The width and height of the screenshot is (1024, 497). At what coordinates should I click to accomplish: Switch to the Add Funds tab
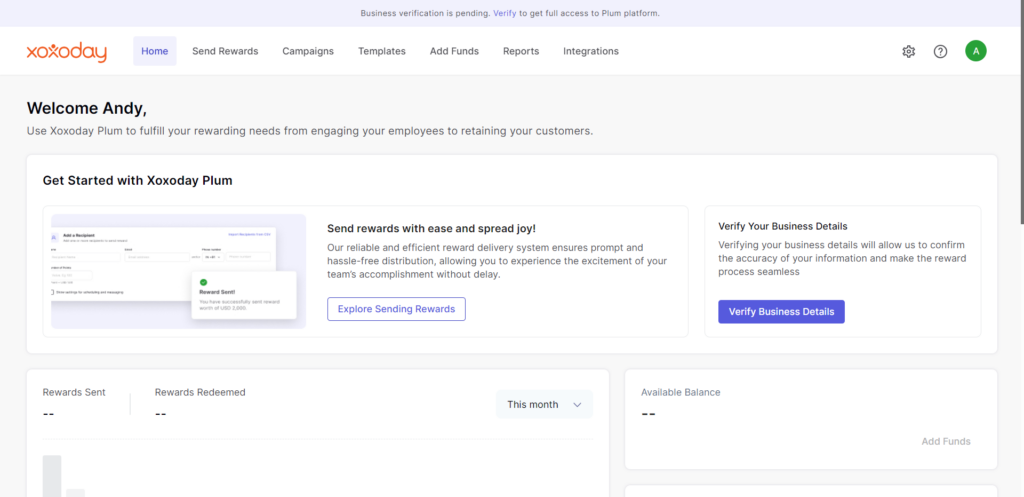coord(455,51)
